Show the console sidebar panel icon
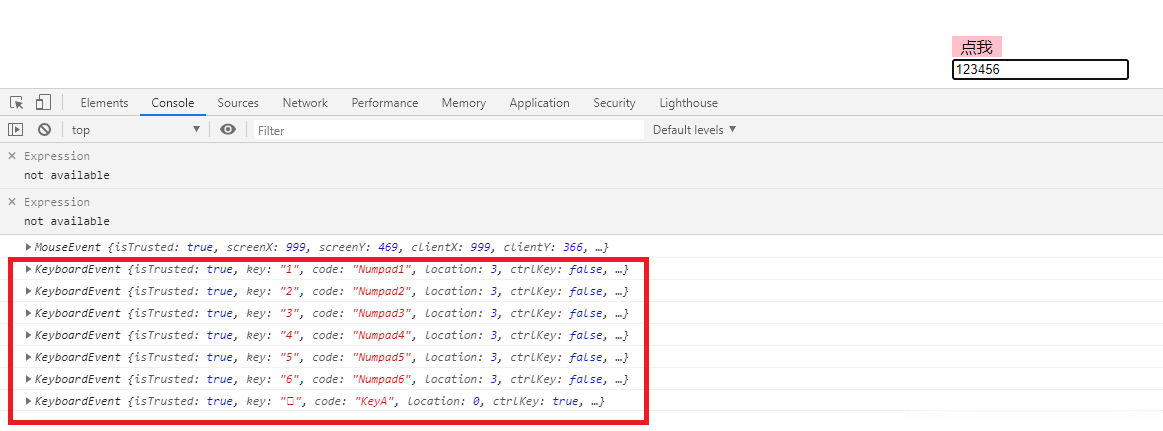Image resolution: width=1163 pixels, height=431 pixels. [15, 130]
